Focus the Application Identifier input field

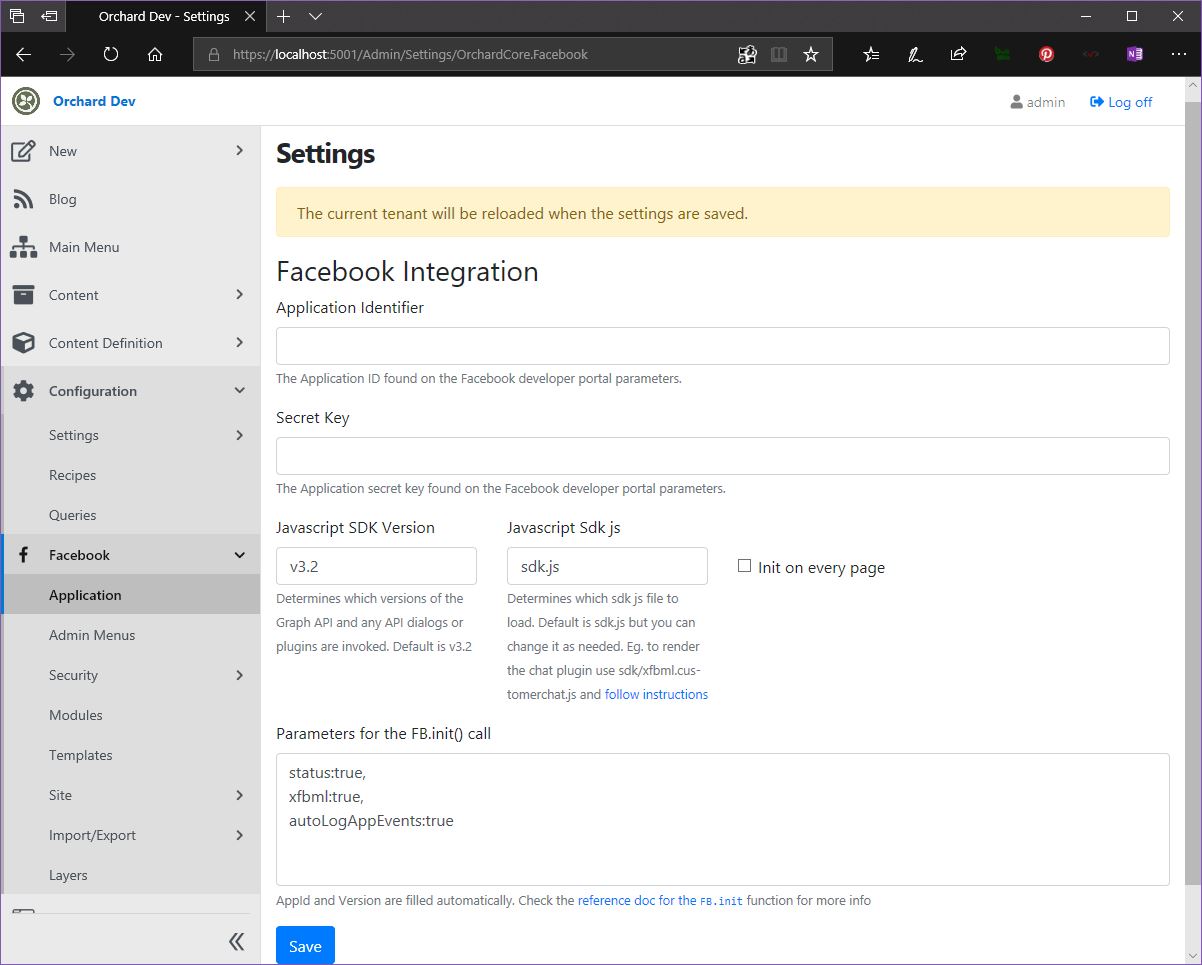click(x=722, y=346)
